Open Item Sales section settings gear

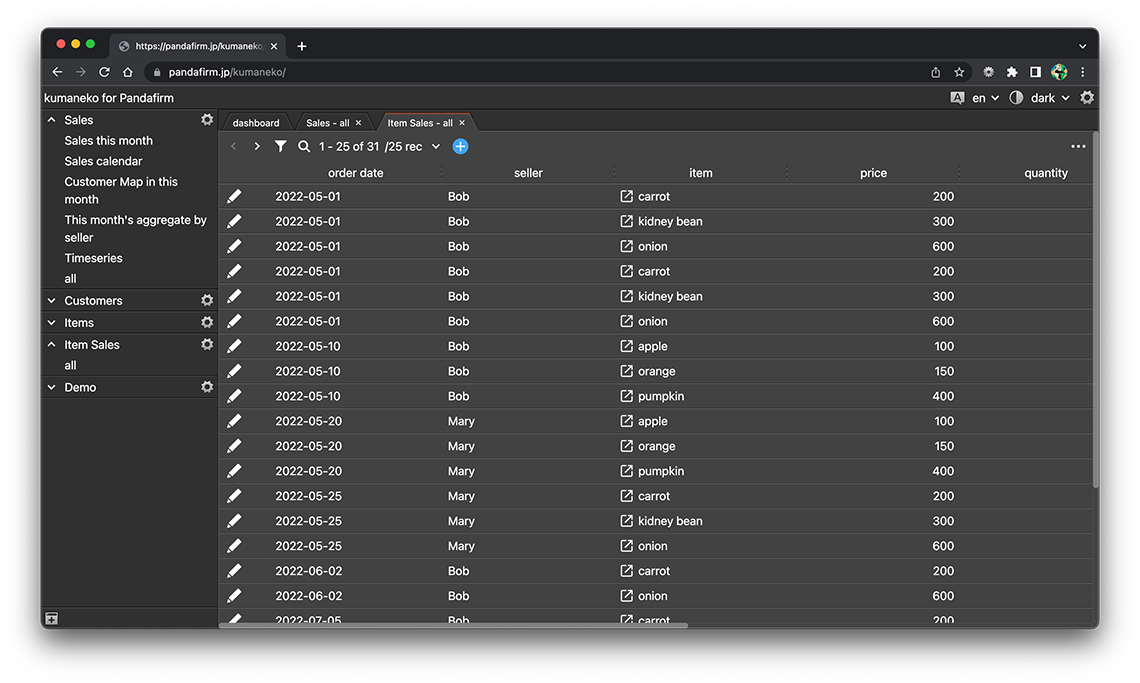[x=207, y=345]
